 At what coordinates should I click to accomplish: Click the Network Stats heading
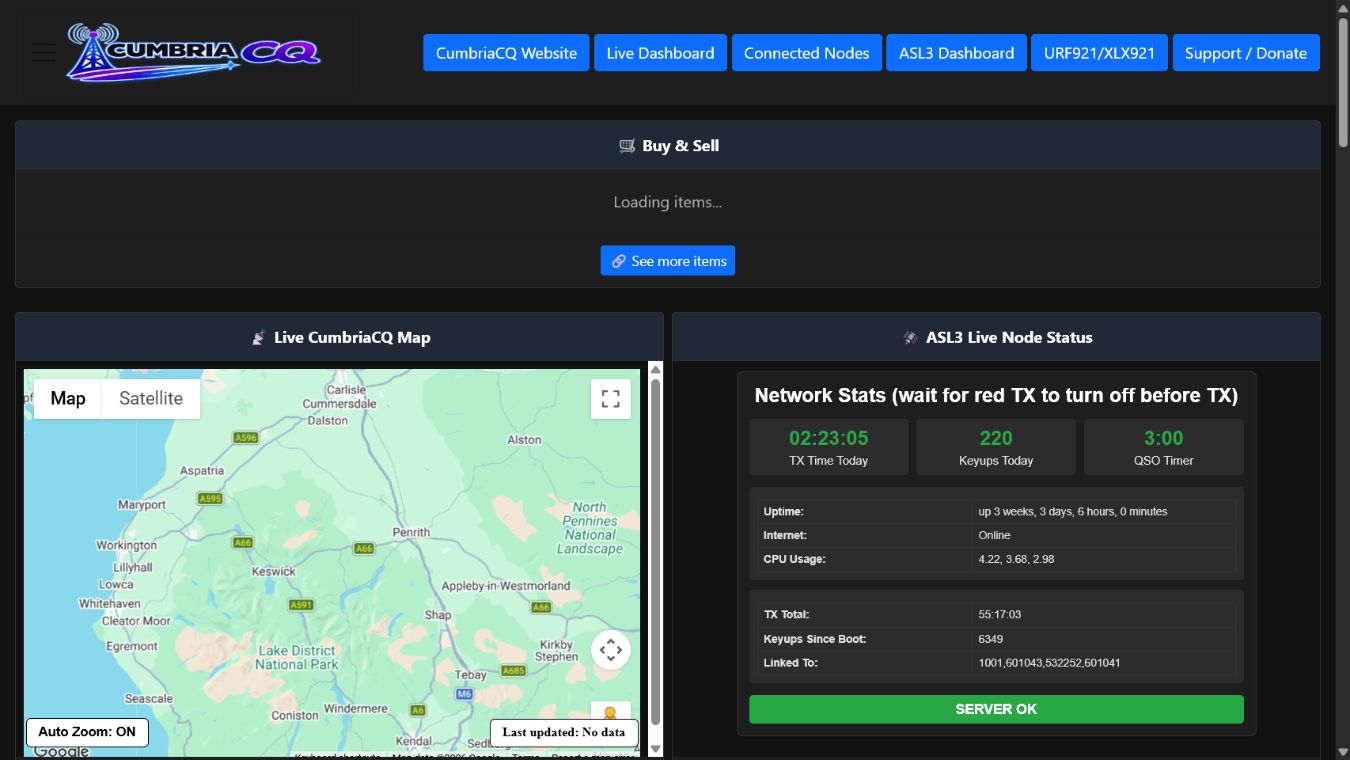click(x=996, y=395)
